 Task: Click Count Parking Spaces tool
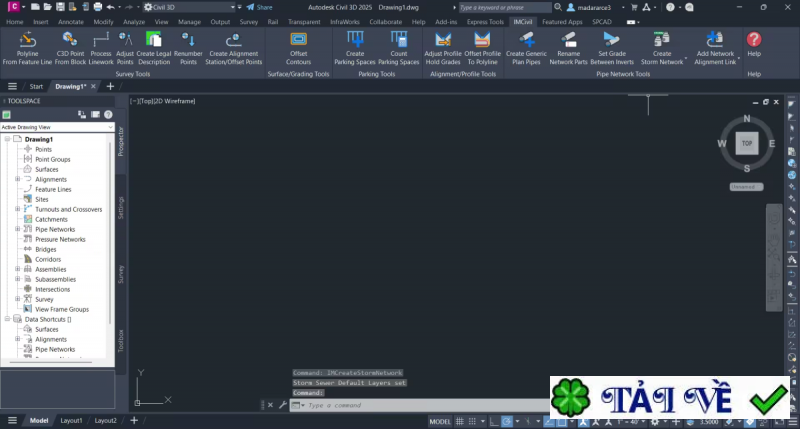[398, 48]
